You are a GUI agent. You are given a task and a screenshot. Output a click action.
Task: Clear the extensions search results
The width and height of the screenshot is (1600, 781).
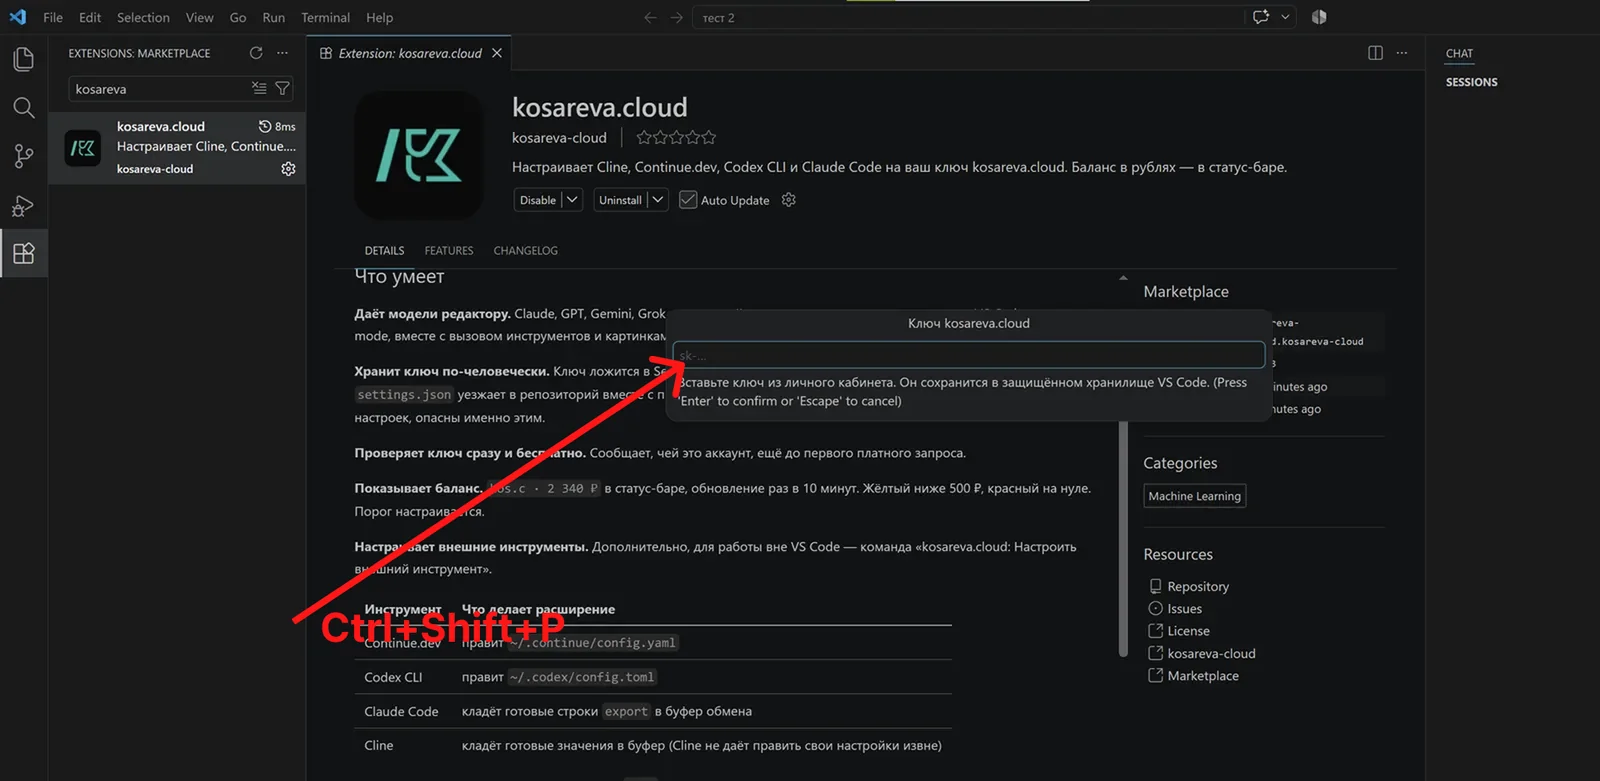click(259, 88)
